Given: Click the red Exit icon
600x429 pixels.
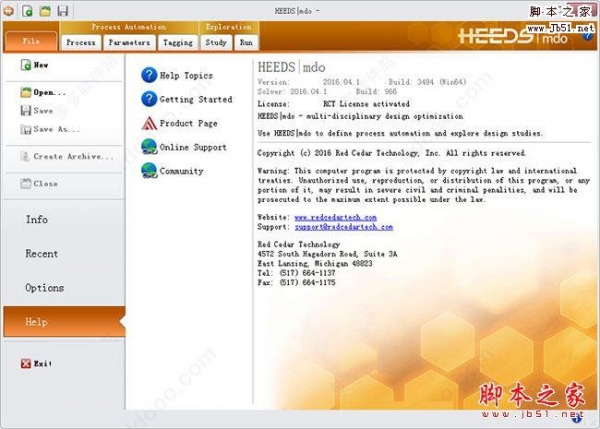Looking at the screenshot, I should pyautogui.click(x=26, y=364).
